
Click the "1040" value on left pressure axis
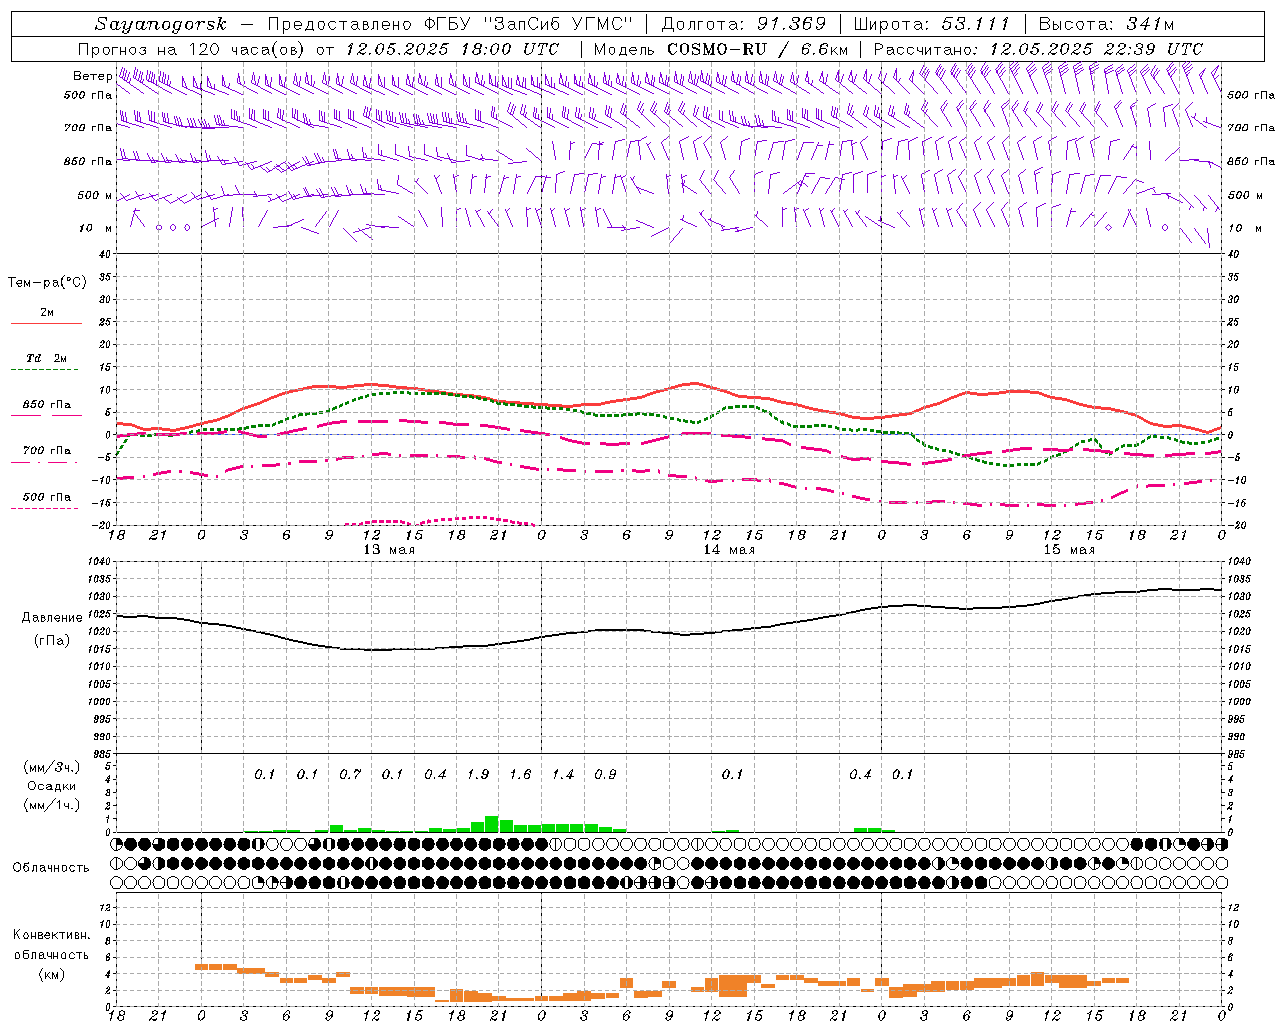tap(101, 563)
